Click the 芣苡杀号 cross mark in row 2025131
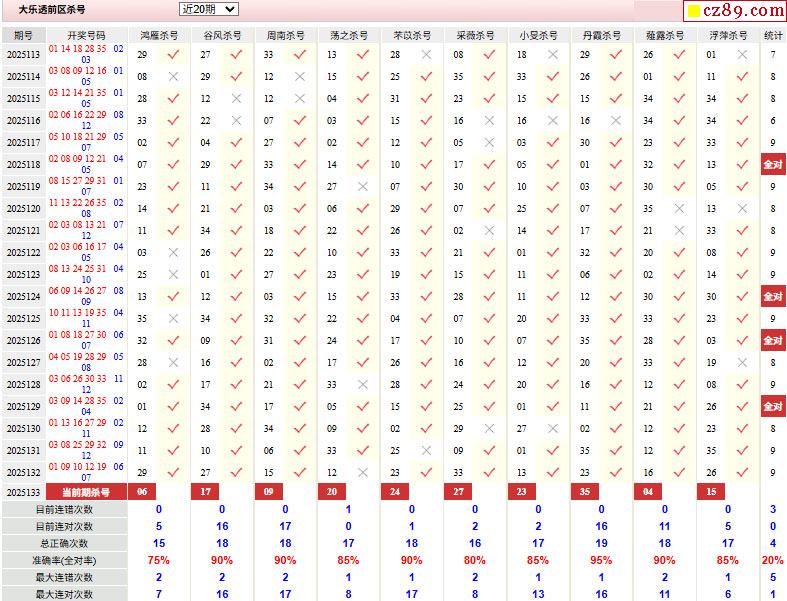 point(426,451)
